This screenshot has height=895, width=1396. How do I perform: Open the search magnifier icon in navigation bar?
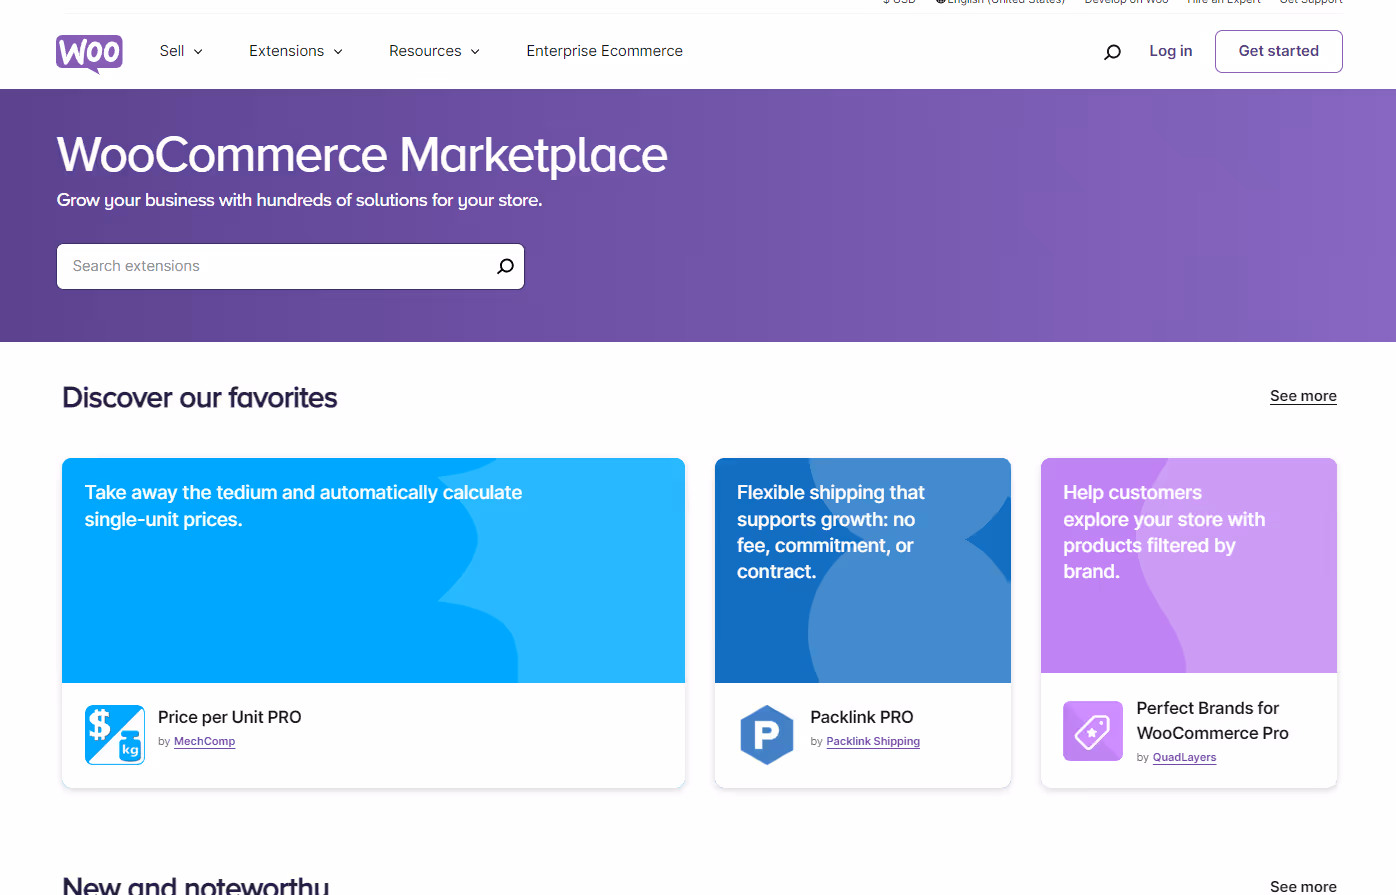coord(1111,51)
